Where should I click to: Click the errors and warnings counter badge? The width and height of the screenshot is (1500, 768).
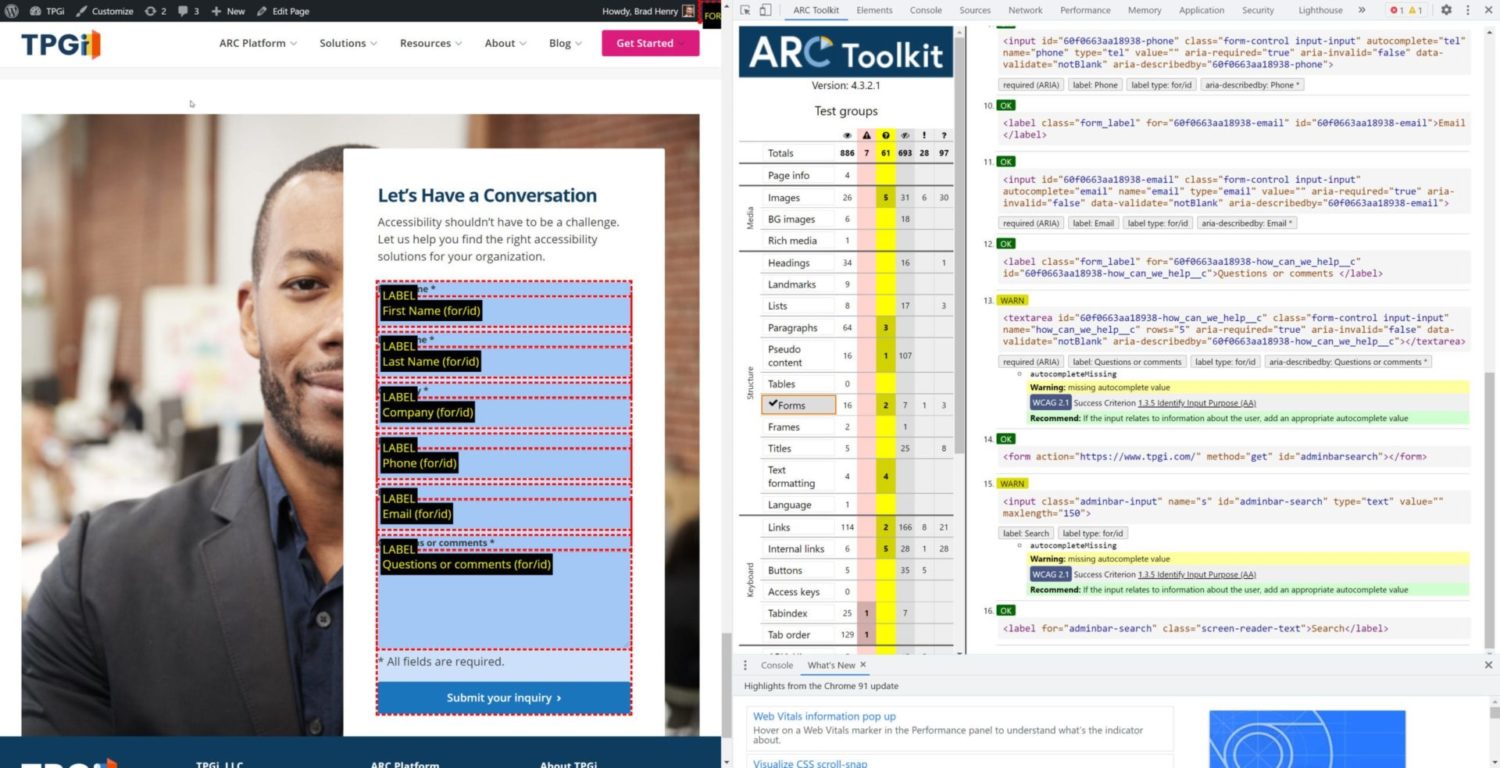1406,10
